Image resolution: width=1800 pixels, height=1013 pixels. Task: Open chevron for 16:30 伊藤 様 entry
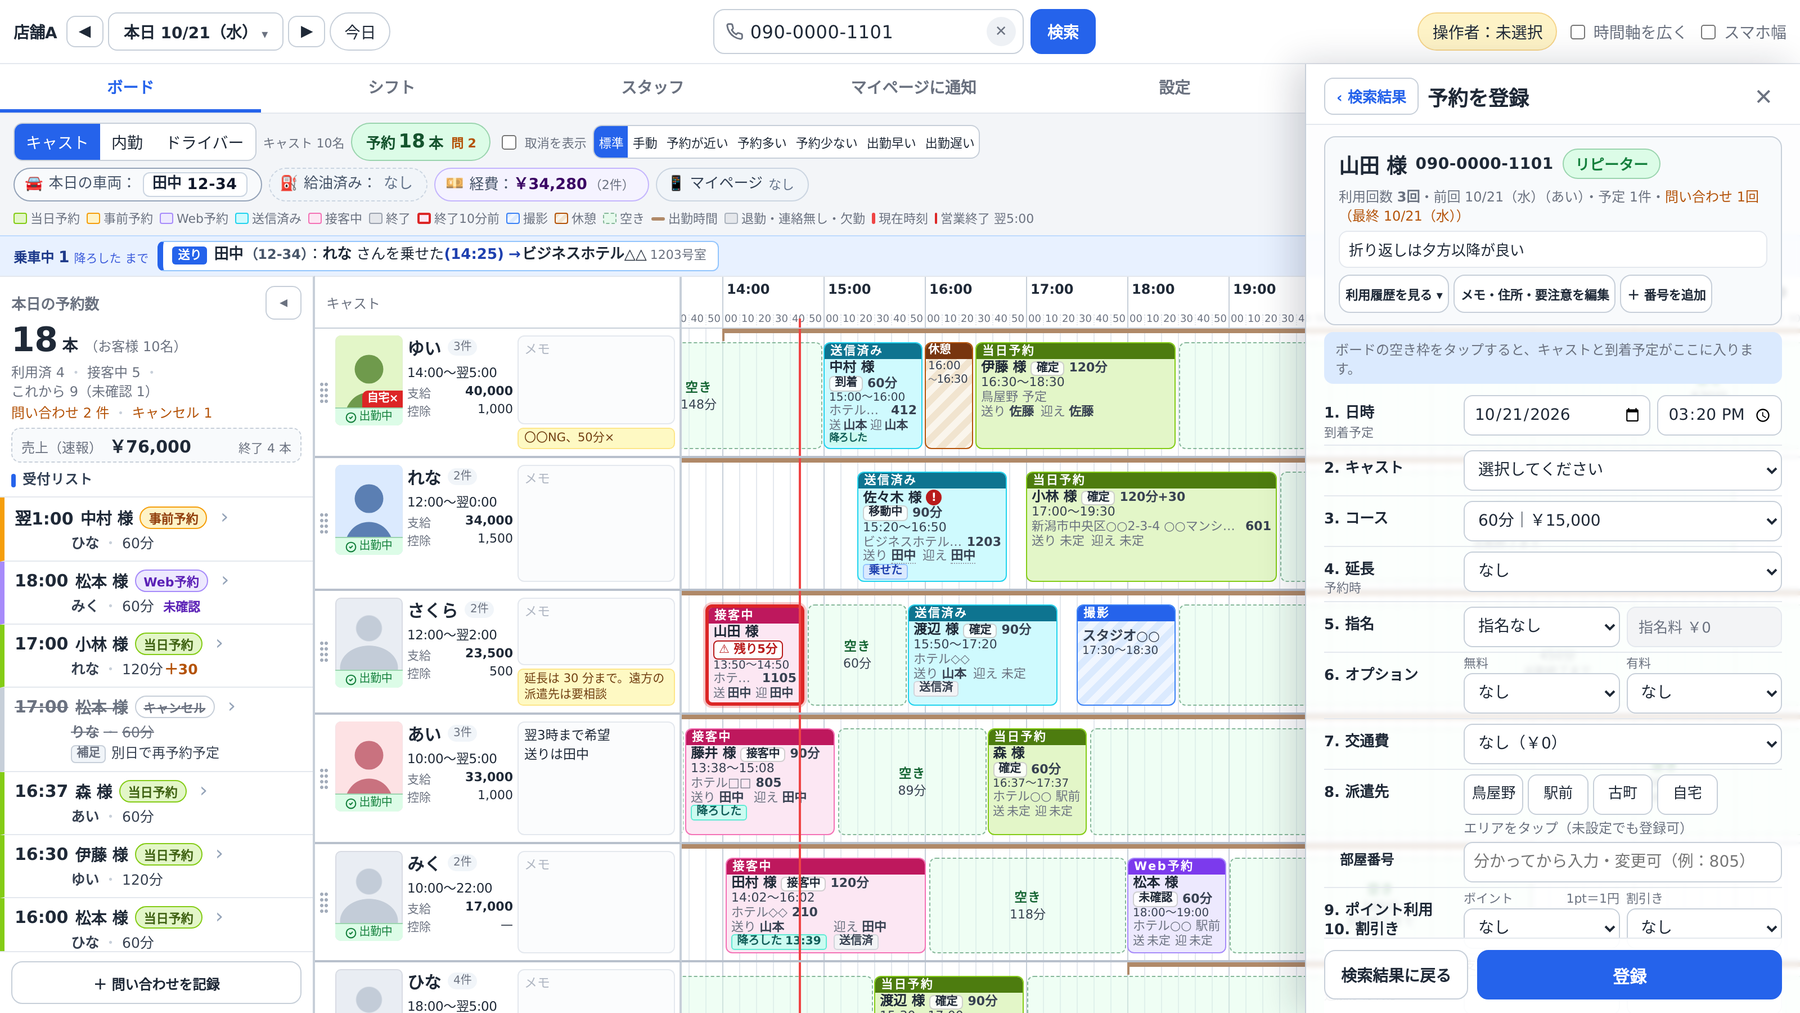tap(219, 854)
